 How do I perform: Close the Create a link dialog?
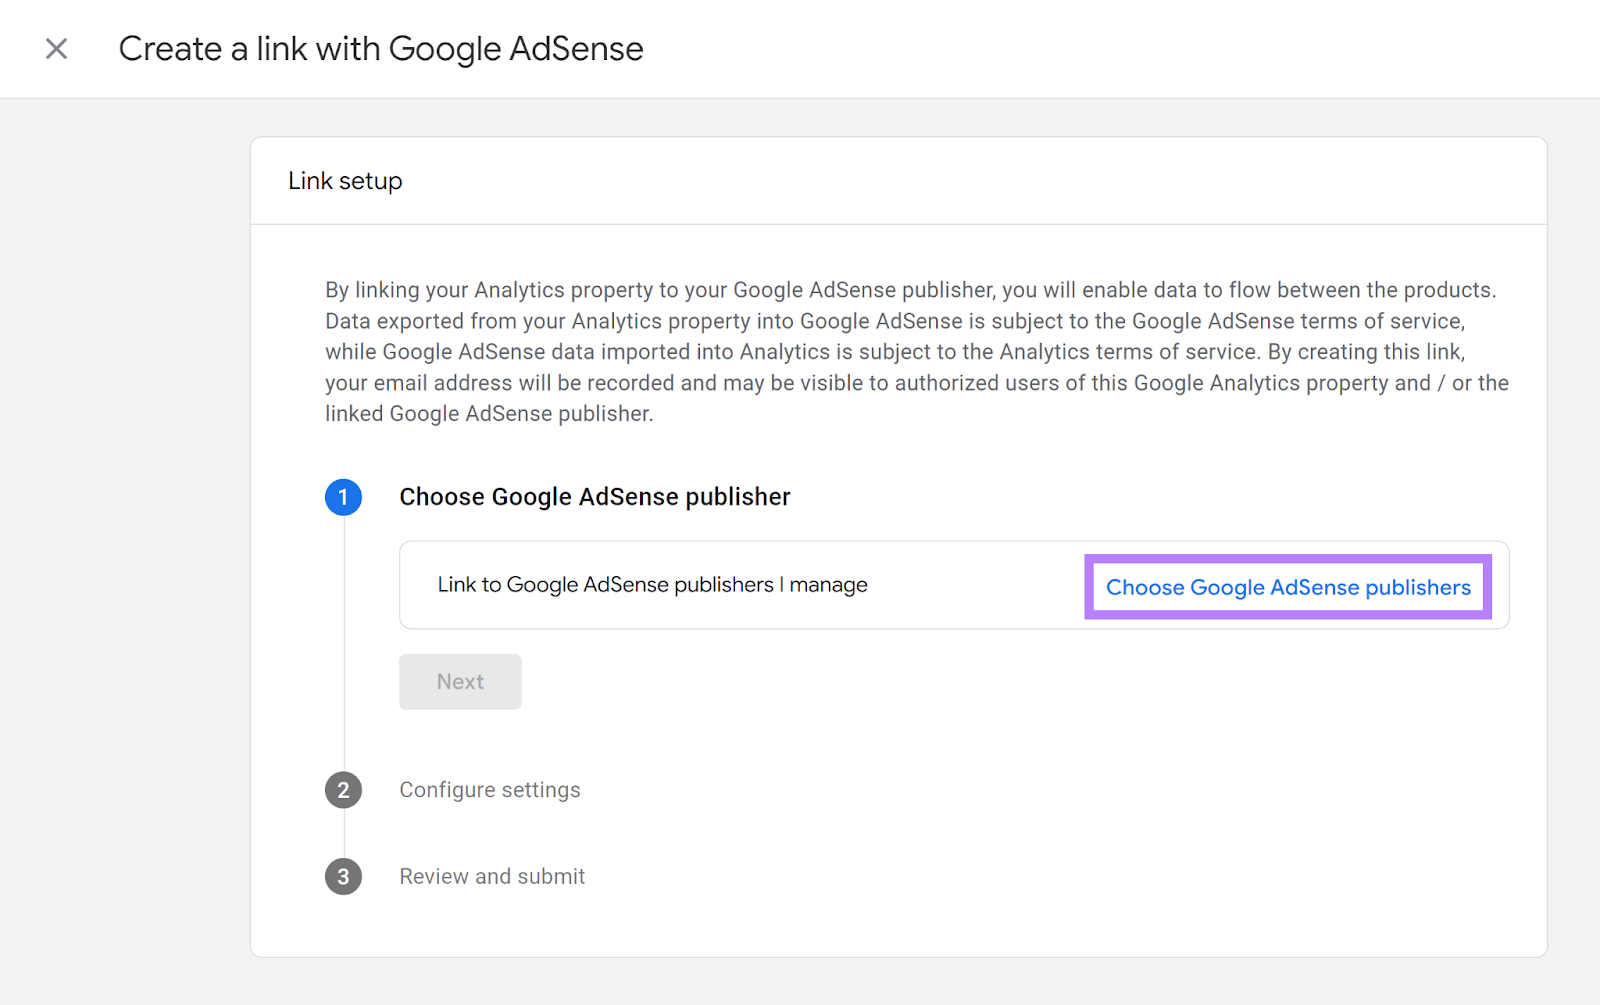(x=56, y=48)
